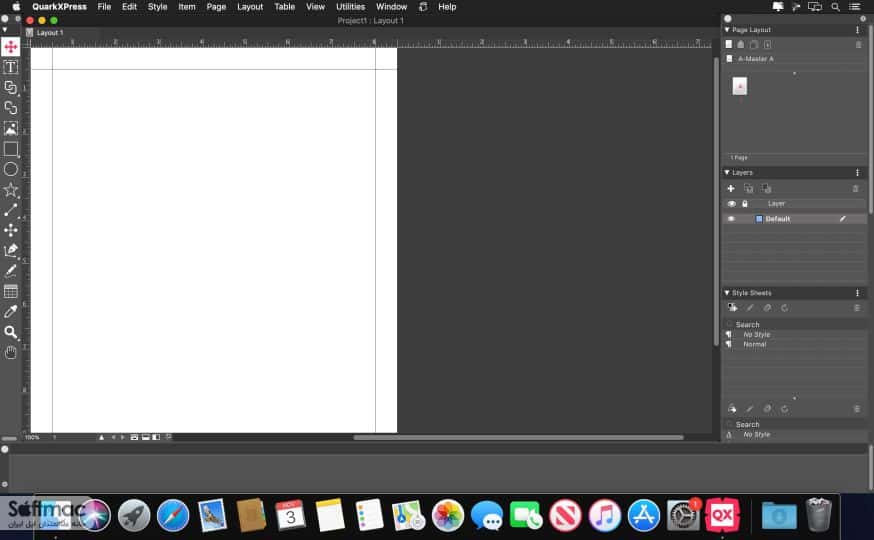Viewport: 874px width, 540px height.
Task: Select the Default layer row
Action: [794, 219]
